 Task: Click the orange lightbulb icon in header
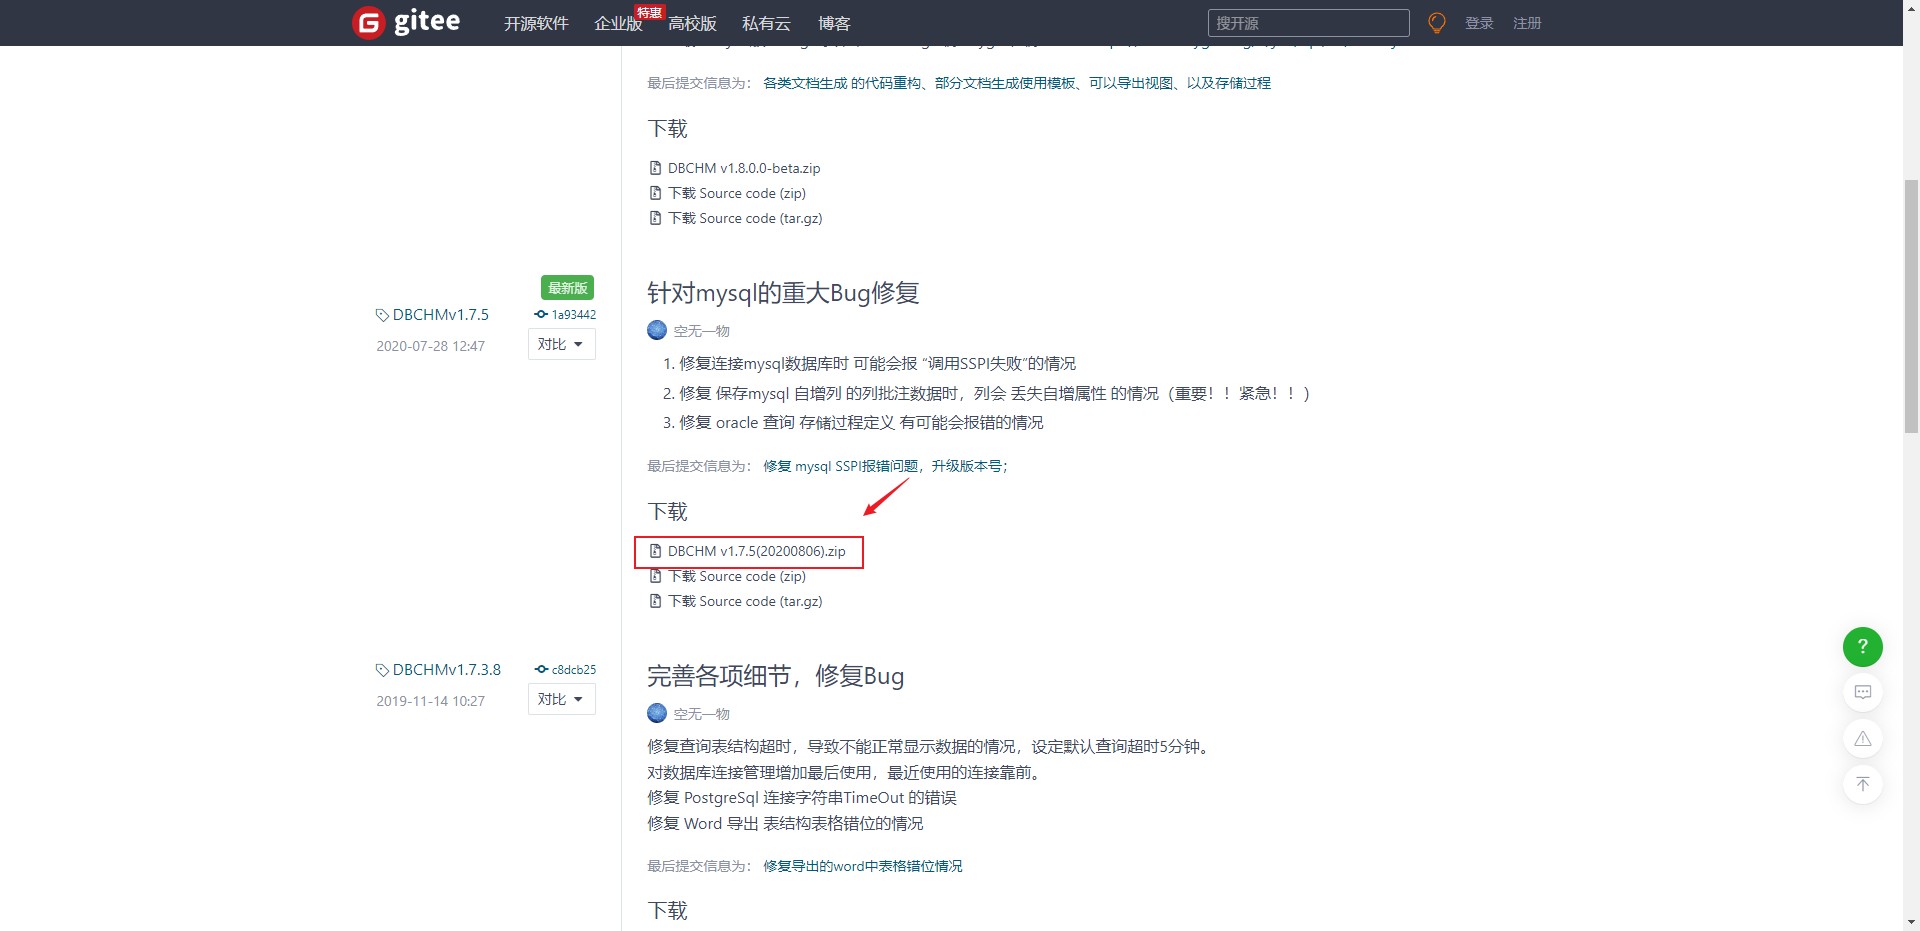(1436, 23)
